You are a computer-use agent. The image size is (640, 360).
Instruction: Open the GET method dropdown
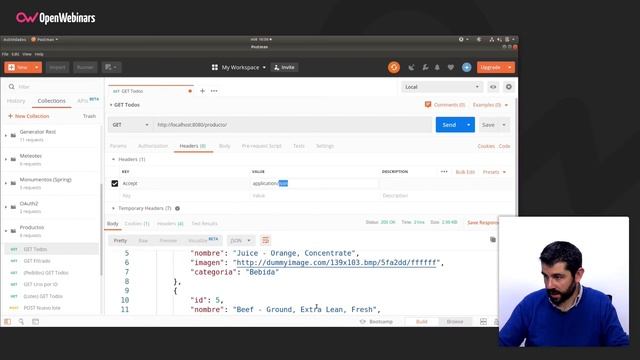(x=130, y=124)
